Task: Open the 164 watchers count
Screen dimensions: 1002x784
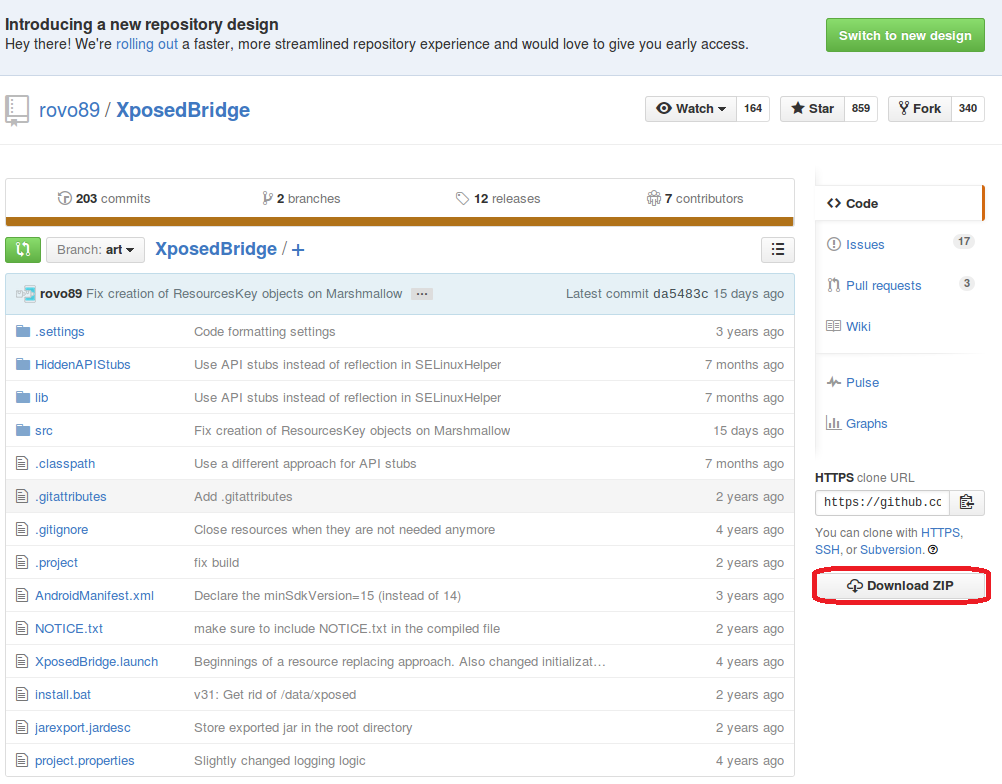Action: tap(753, 109)
